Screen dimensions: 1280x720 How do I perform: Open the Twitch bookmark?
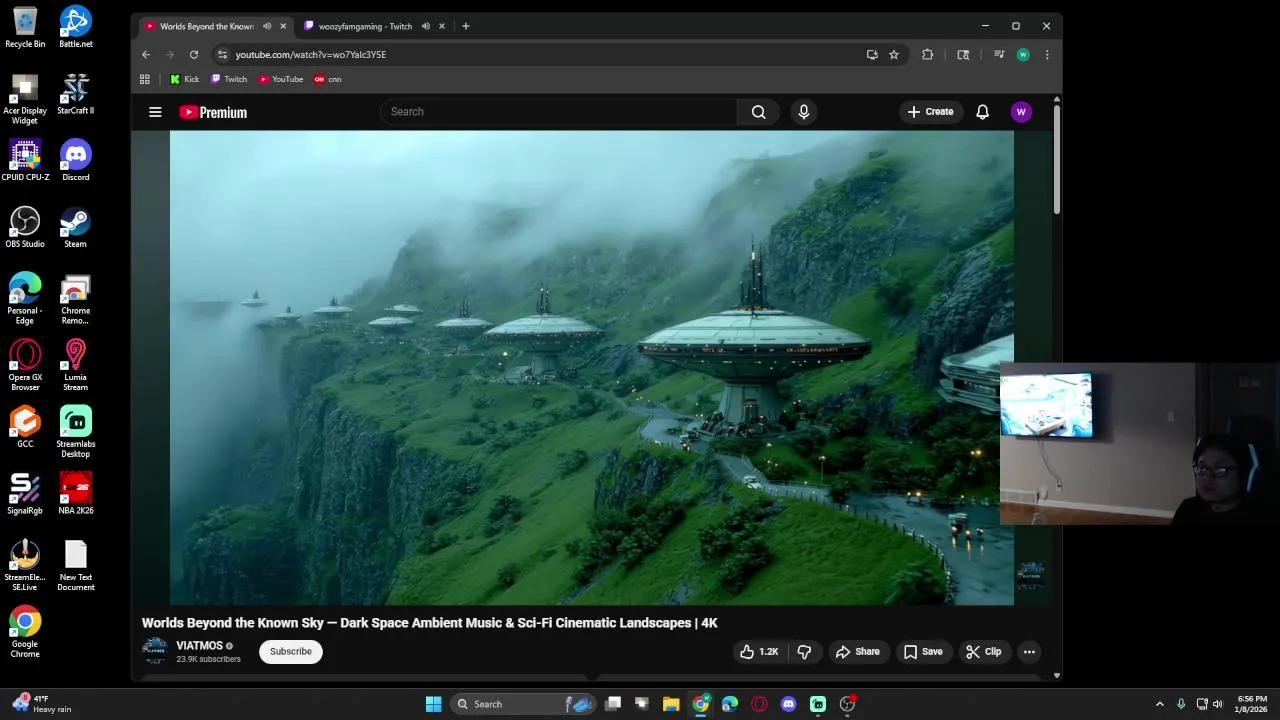[x=229, y=79]
